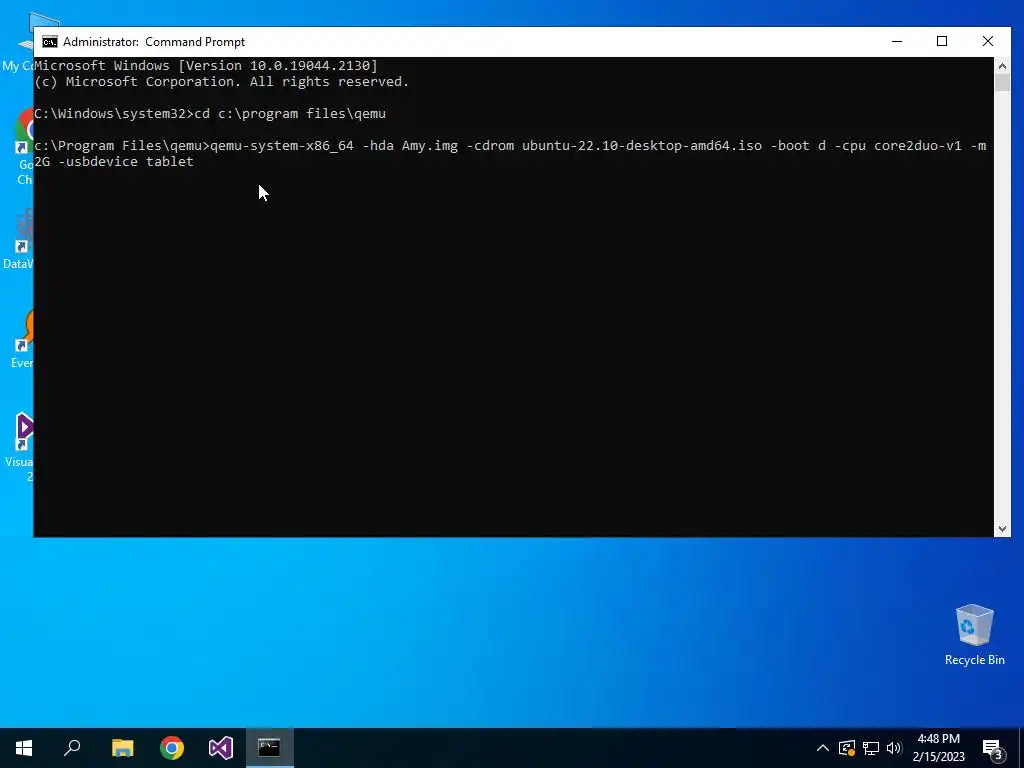
Task: Show hidden system tray icons
Action: [823, 748]
